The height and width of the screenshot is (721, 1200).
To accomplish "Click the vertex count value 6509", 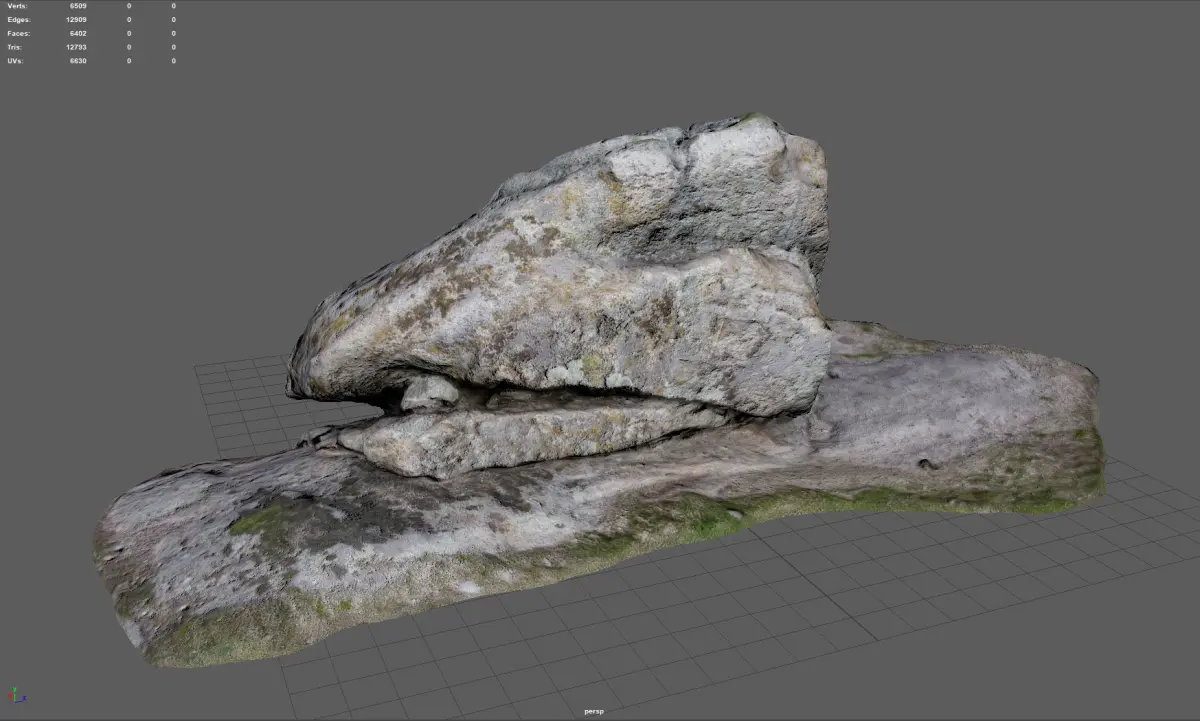I will tap(78, 6).
